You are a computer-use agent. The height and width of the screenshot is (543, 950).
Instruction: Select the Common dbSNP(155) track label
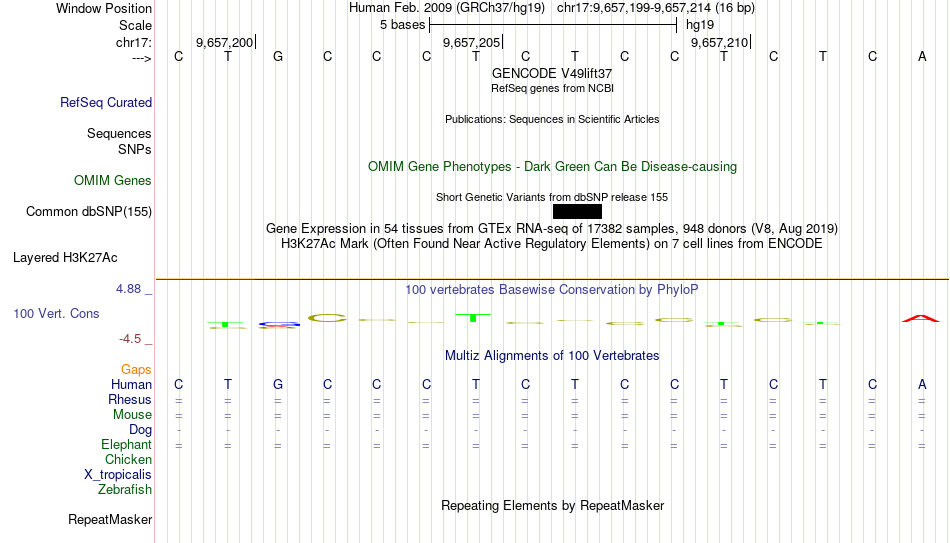pyautogui.click(x=89, y=212)
